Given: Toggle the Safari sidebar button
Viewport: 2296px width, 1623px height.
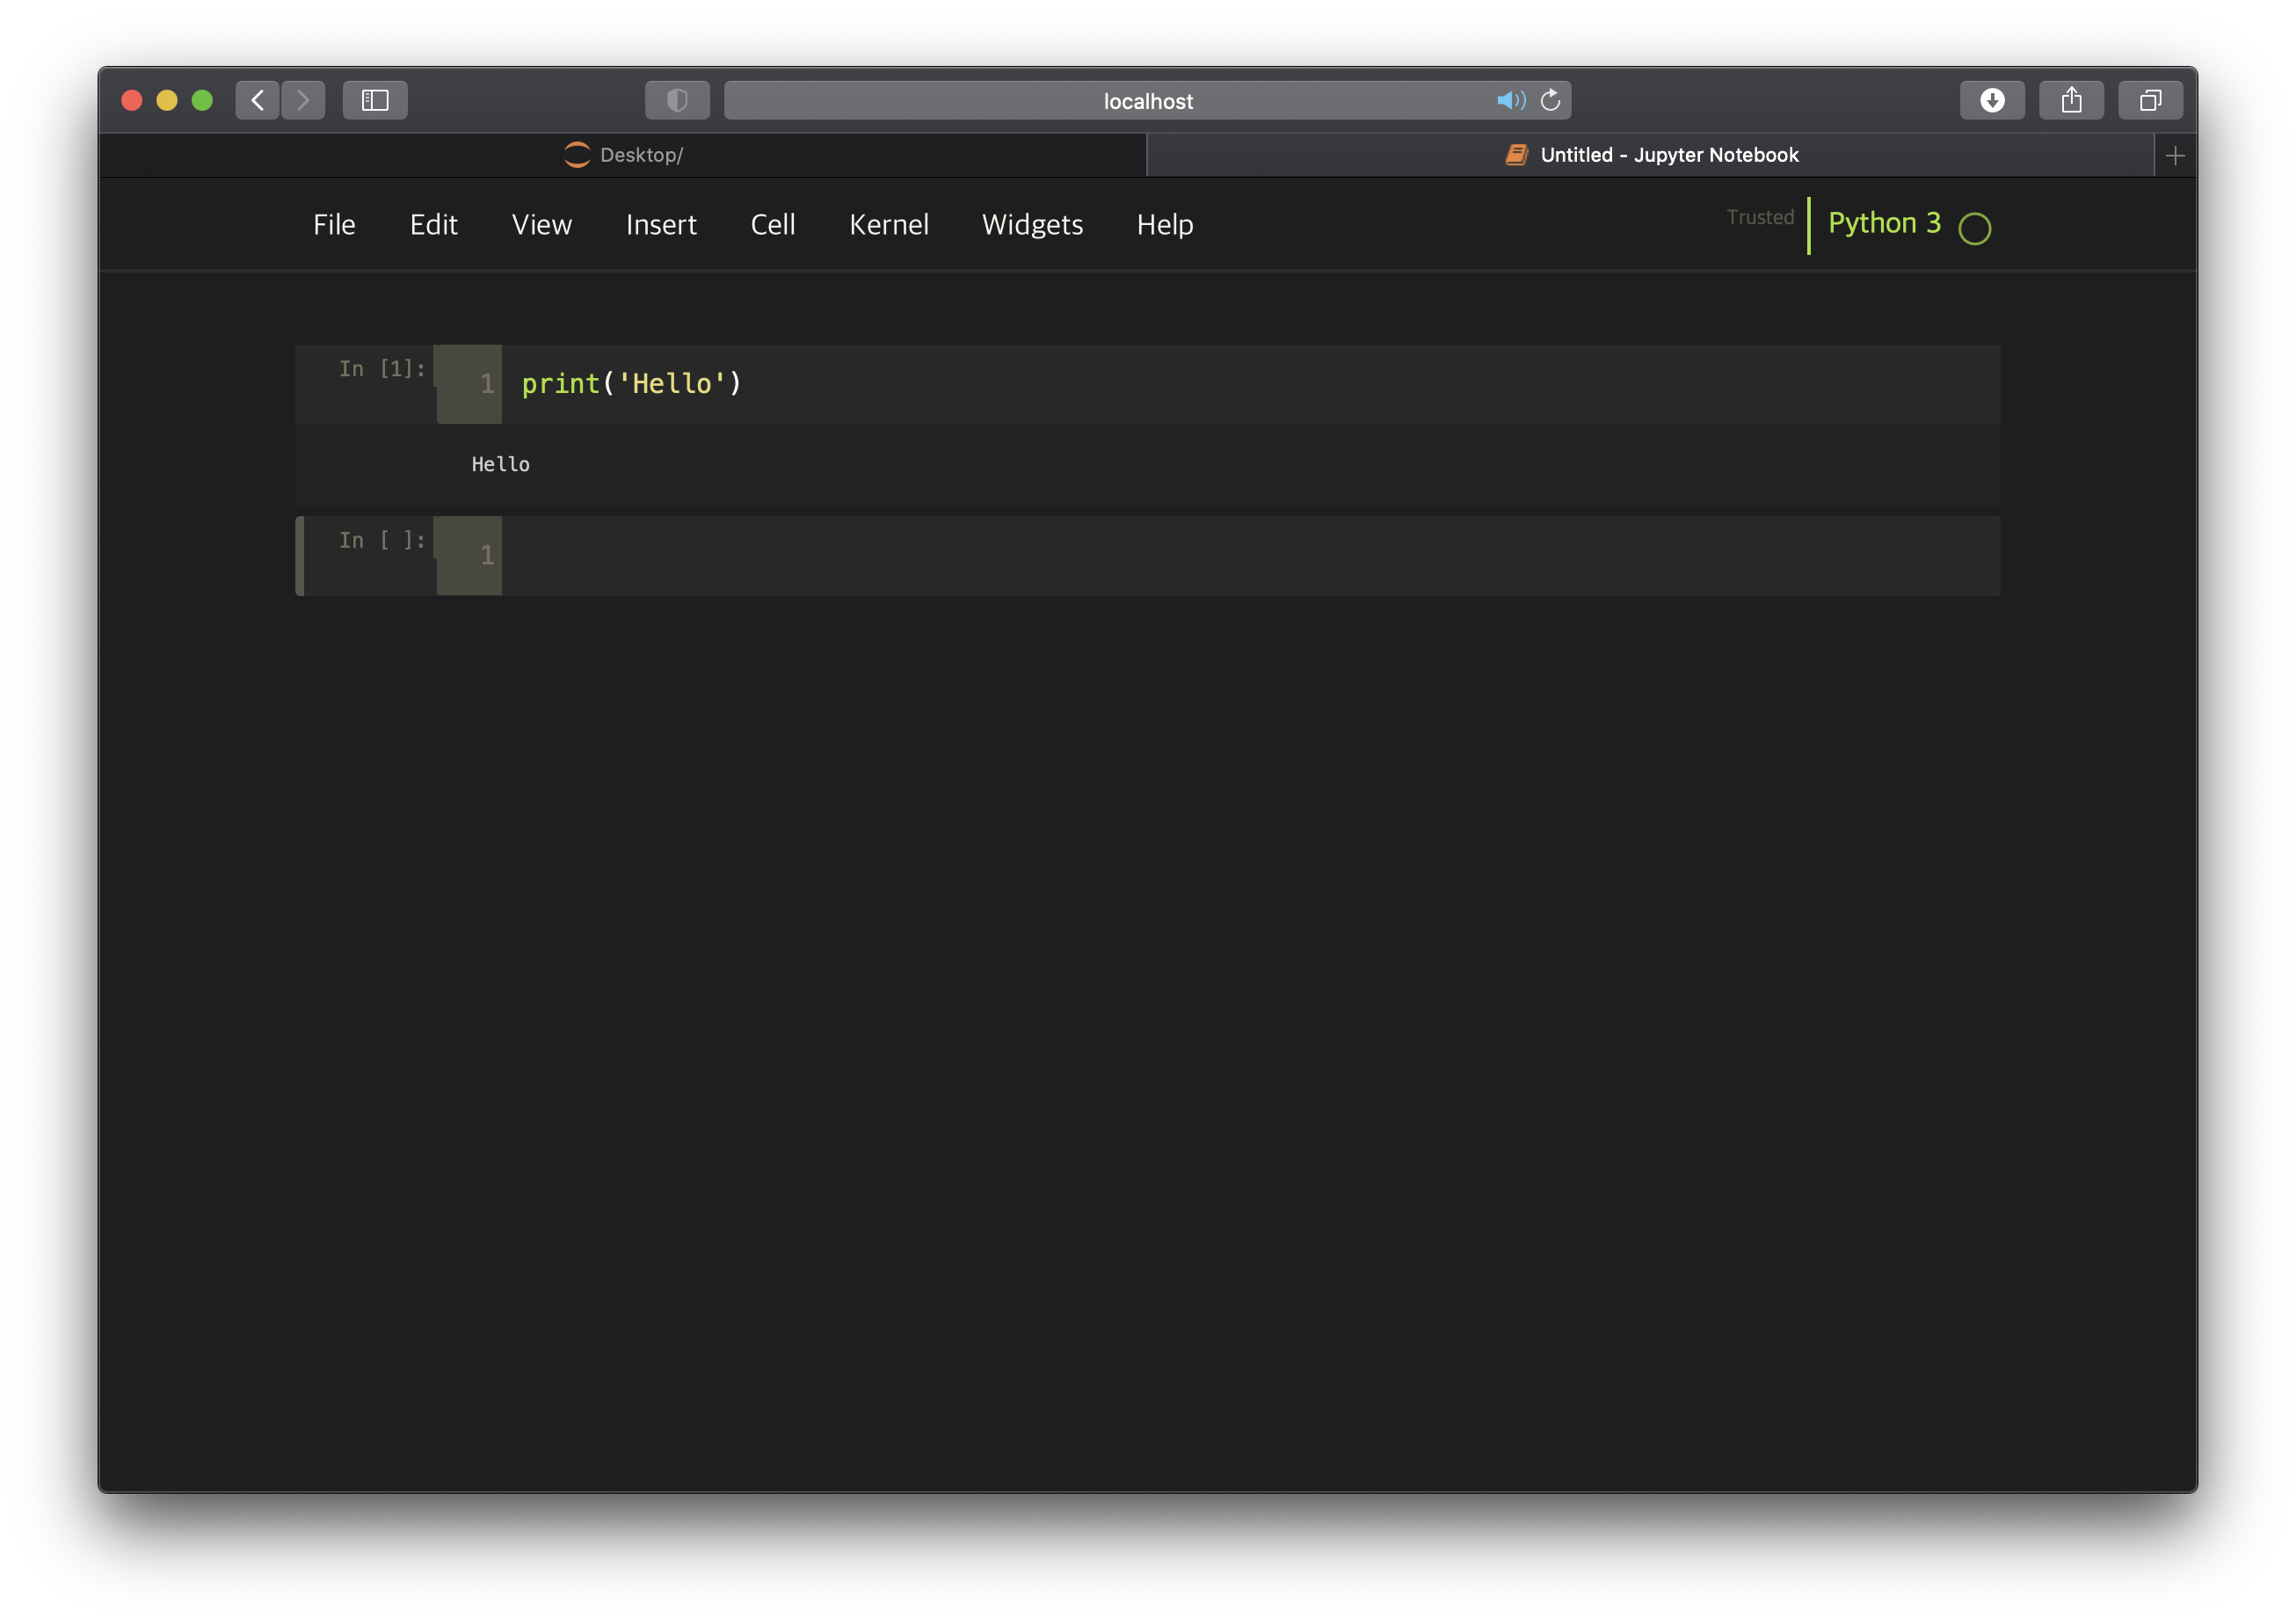Looking at the screenshot, I should coord(375,100).
